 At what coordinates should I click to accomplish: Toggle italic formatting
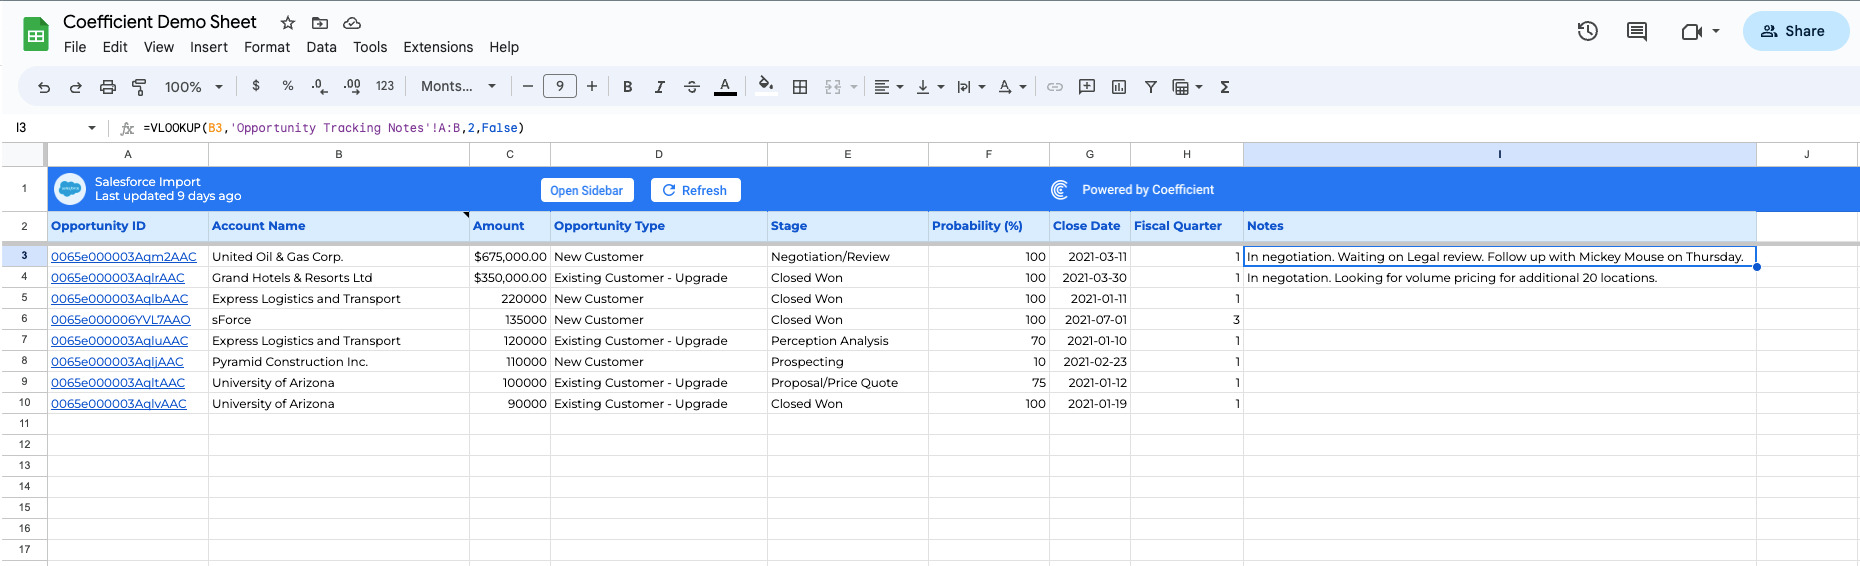tap(660, 87)
